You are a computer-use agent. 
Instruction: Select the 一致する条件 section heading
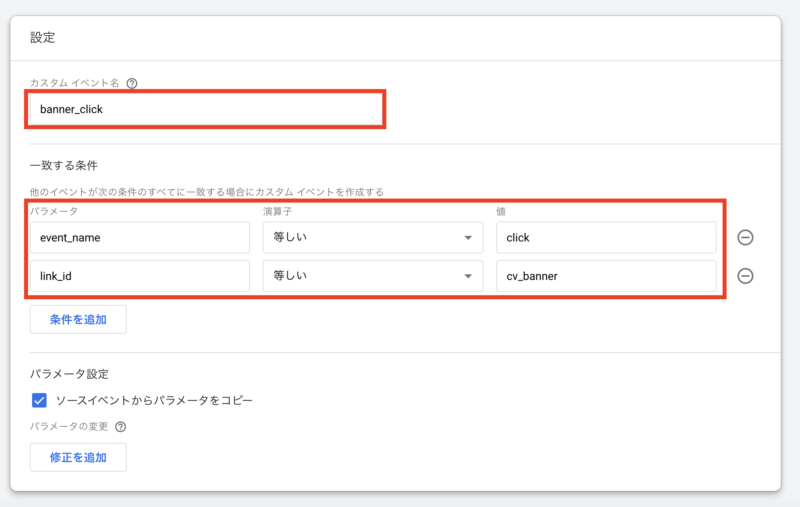click(63, 165)
